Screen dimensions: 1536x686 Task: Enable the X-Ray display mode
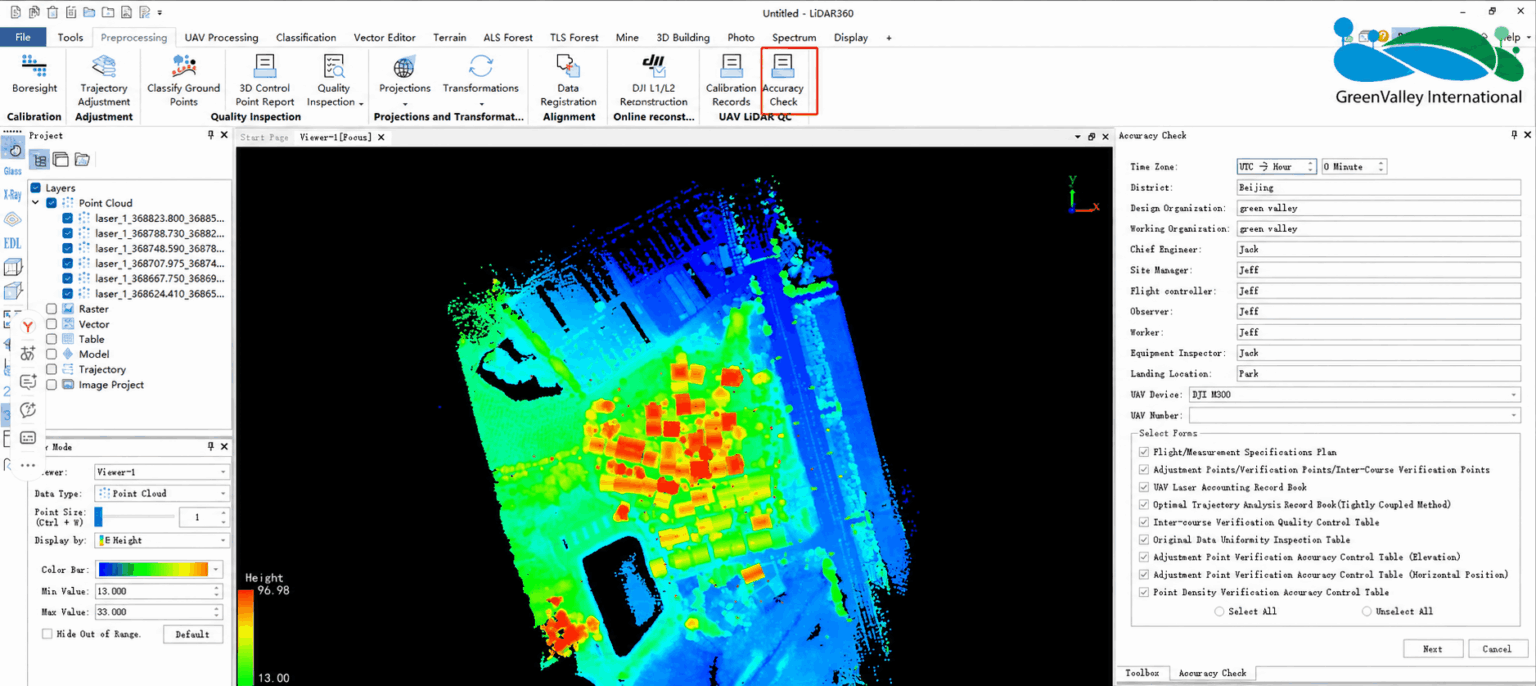click(x=13, y=195)
